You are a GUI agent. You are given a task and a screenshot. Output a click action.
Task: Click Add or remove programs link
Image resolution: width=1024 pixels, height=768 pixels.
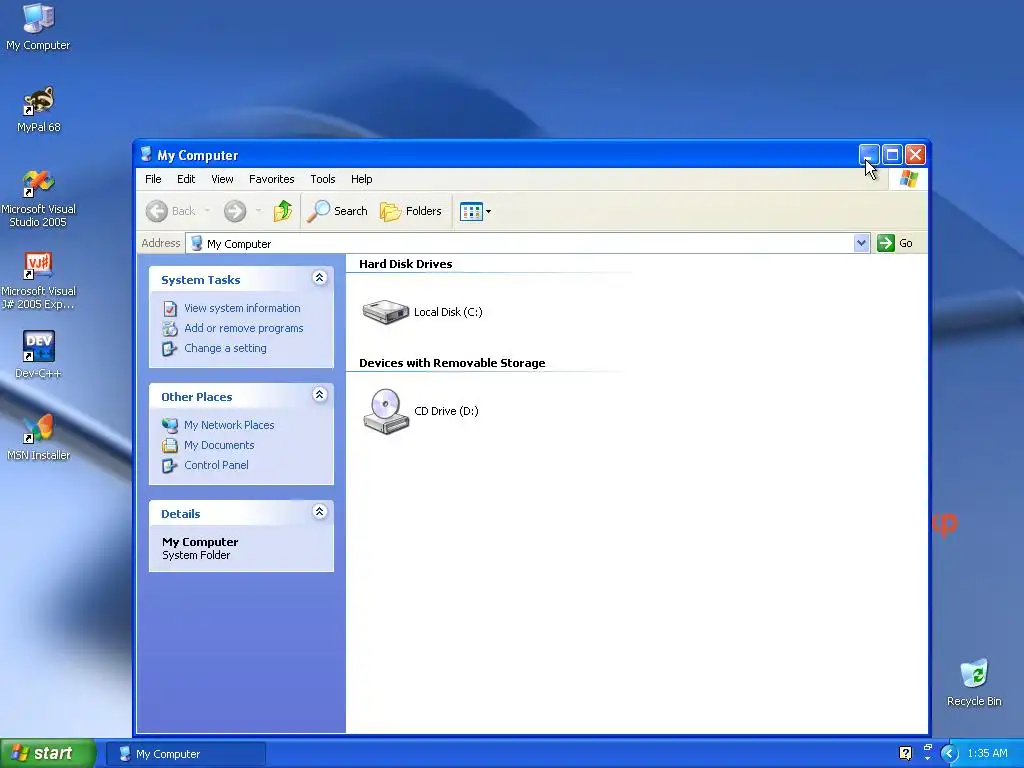244,328
